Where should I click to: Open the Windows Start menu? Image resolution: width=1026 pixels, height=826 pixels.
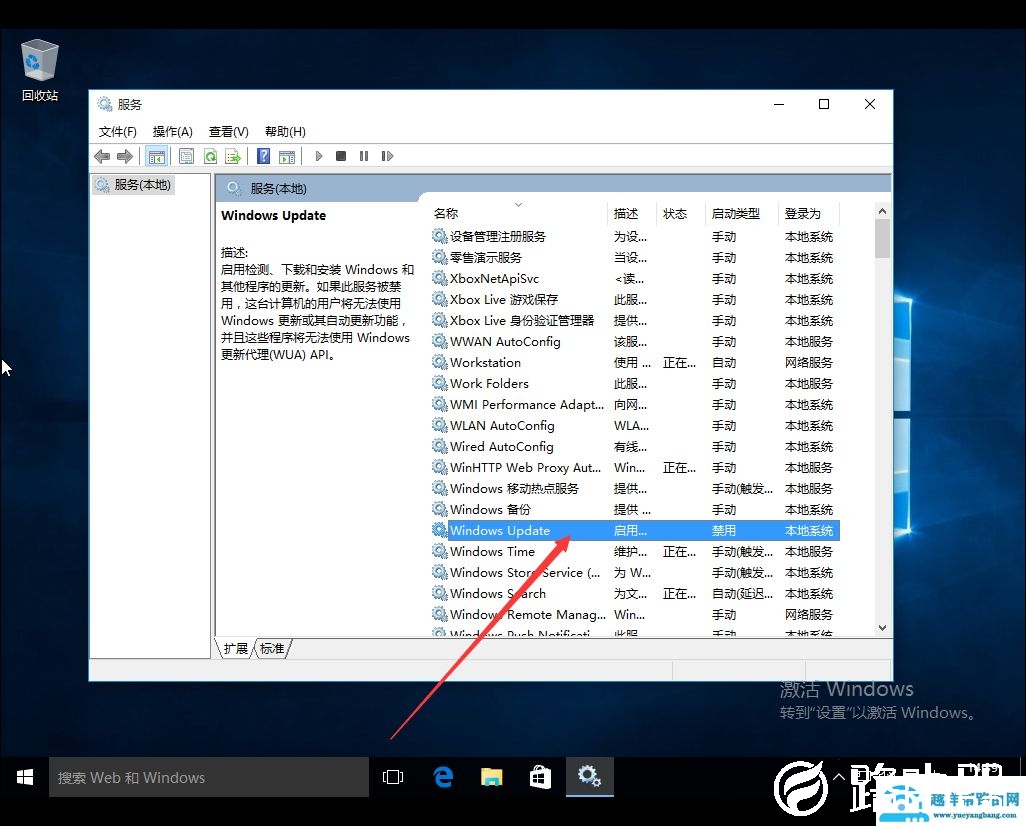pyautogui.click(x=25, y=778)
